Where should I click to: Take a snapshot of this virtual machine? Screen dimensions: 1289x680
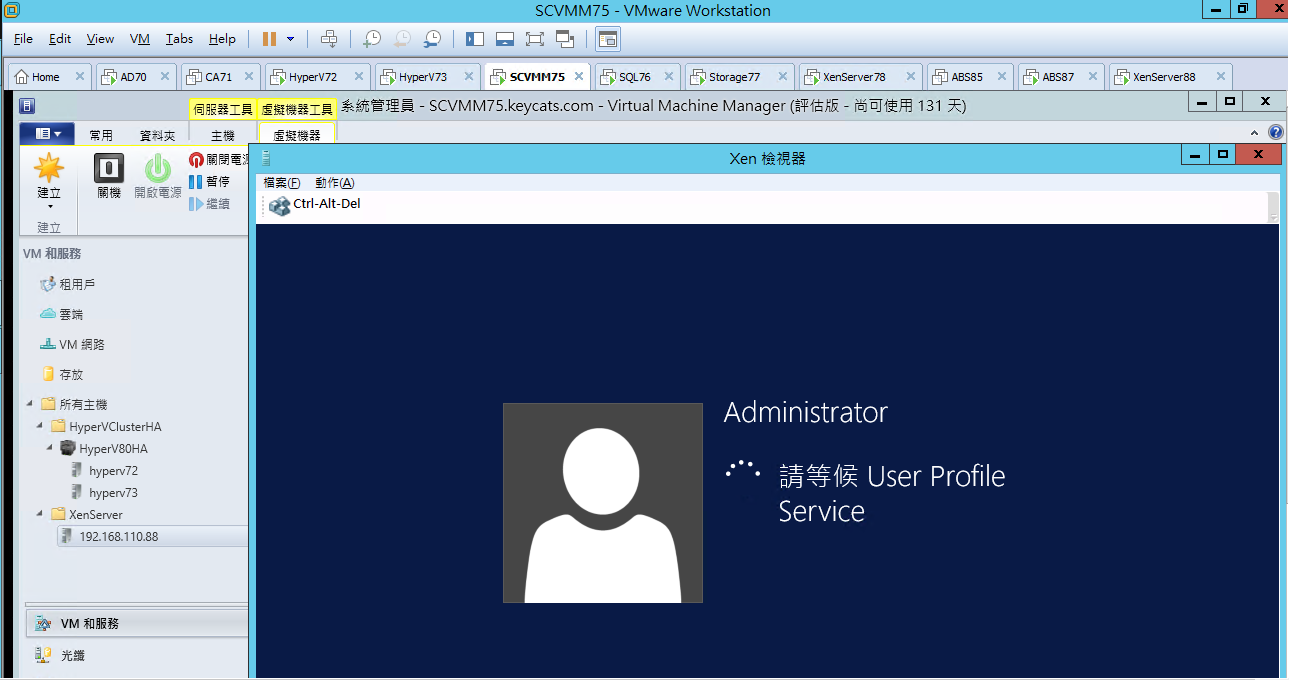point(372,39)
